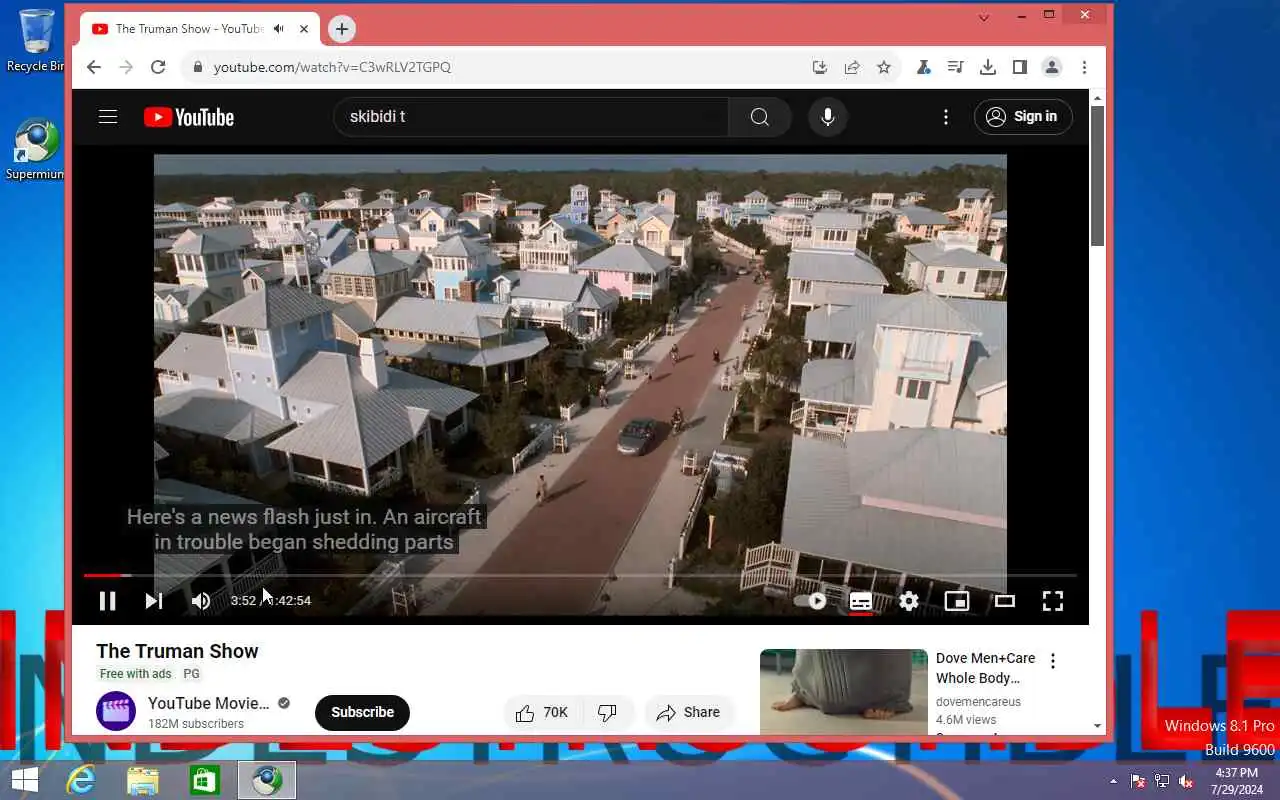This screenshot has width=1280, height=800.
Task: Go to YouTube home via logo
Action: coord(188,117)
